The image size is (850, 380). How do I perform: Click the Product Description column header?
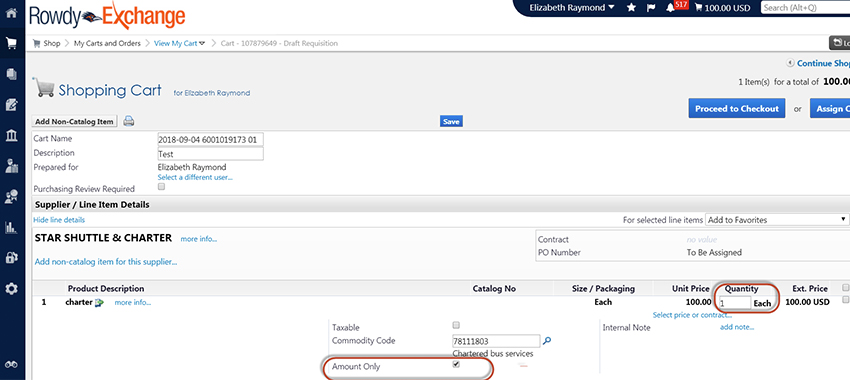[x=106, y=289]
